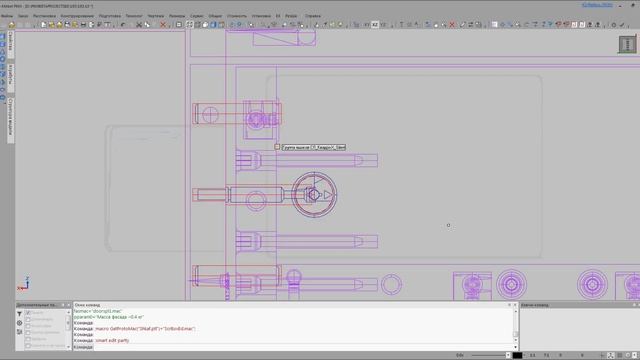Open the blue link in the title bar
This screenshot has width=640, height=360.
(597, 5)
